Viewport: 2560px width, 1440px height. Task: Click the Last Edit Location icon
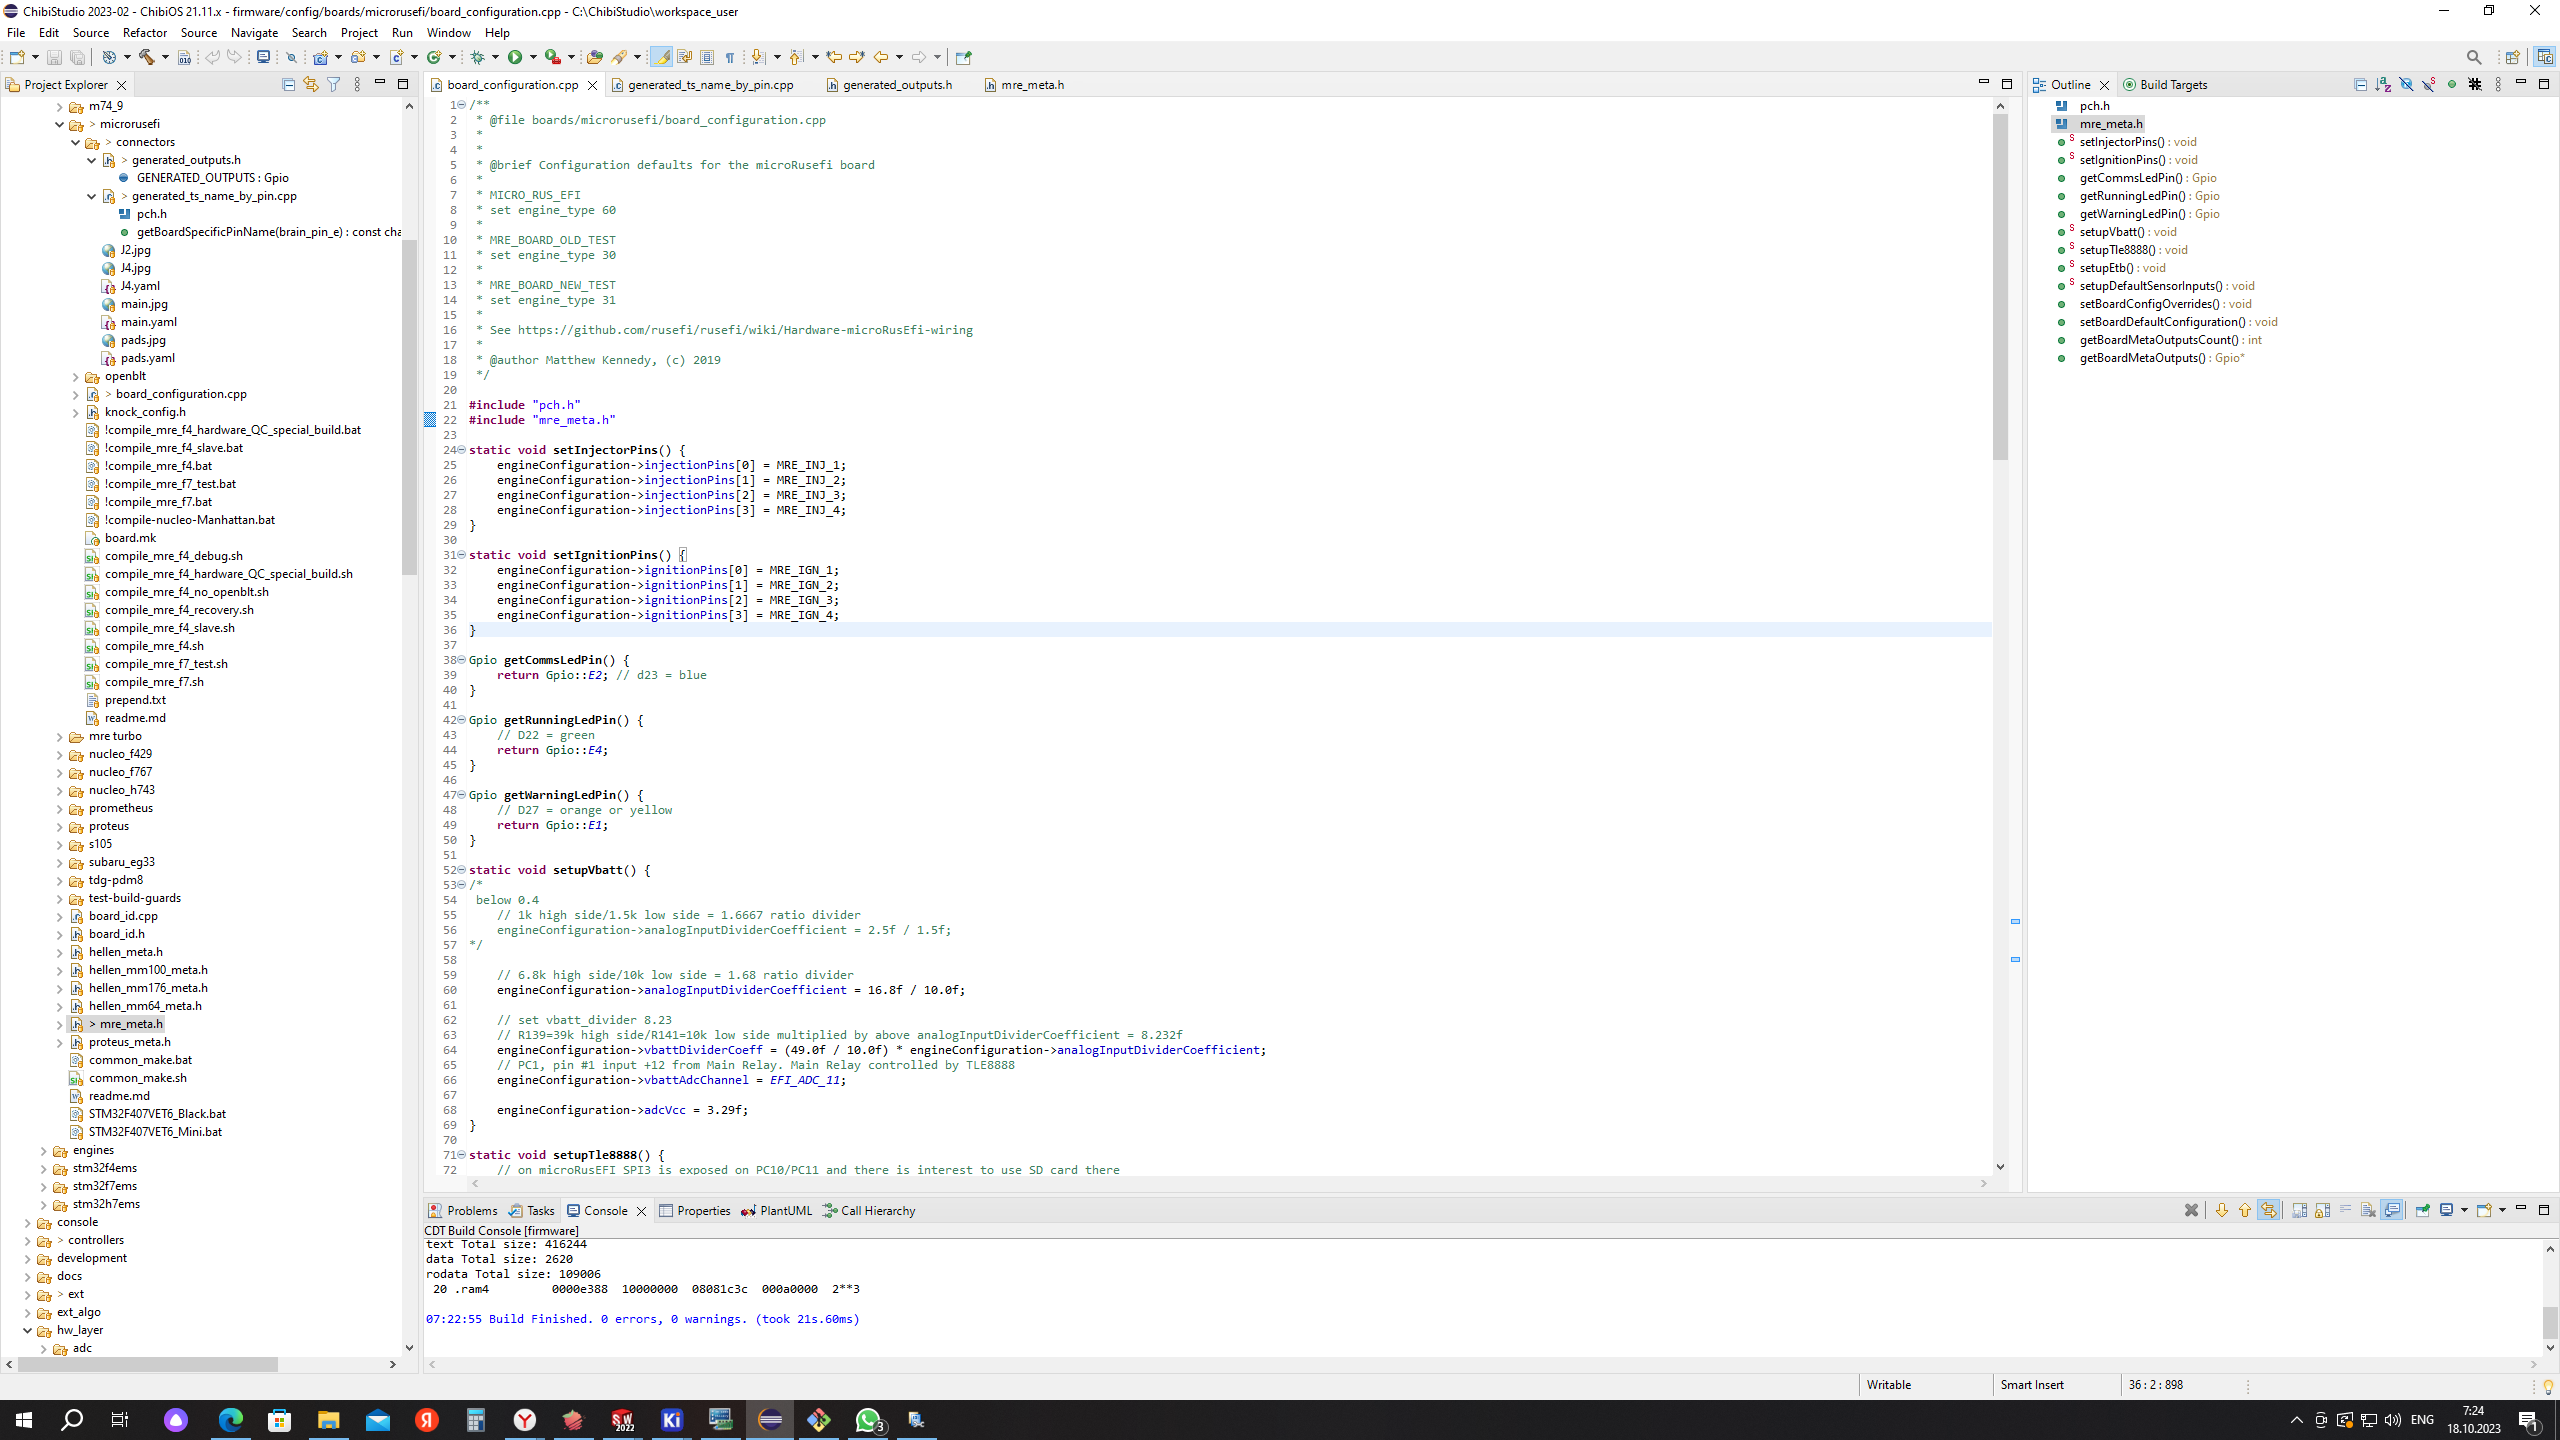pyautogui.click(x=834, y=57)
